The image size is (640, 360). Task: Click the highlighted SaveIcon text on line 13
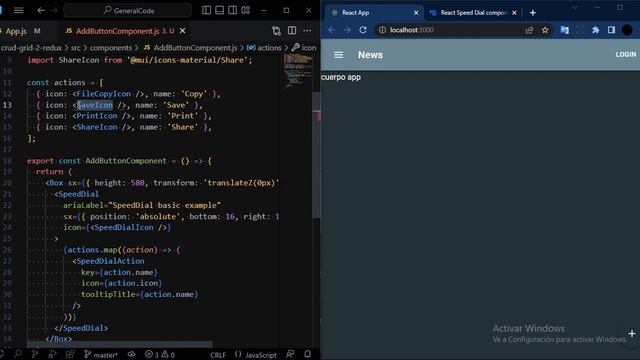click(x=95, y=105)
